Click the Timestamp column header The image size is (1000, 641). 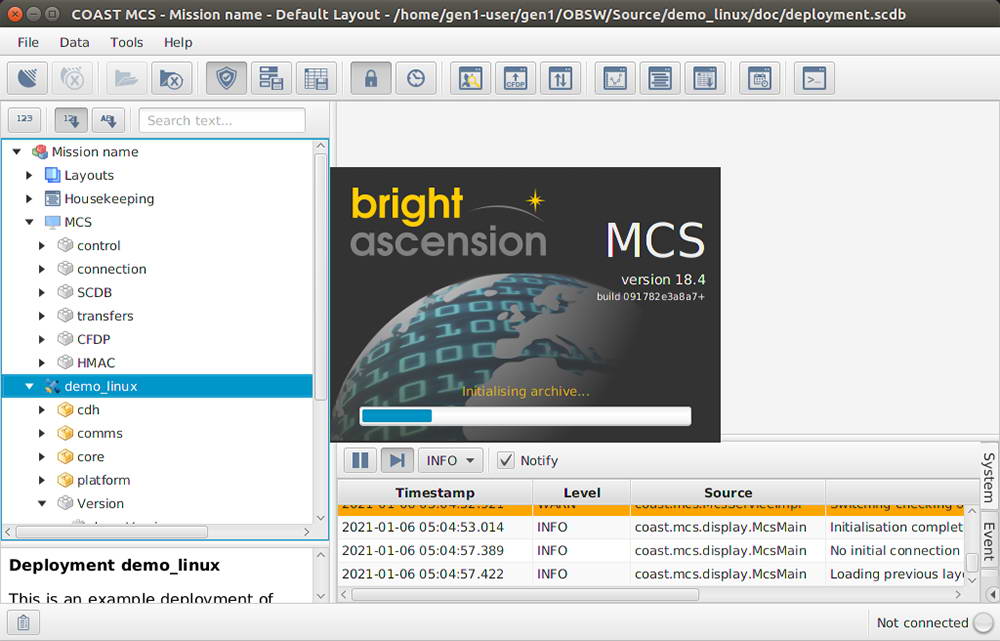pos(435,492)
